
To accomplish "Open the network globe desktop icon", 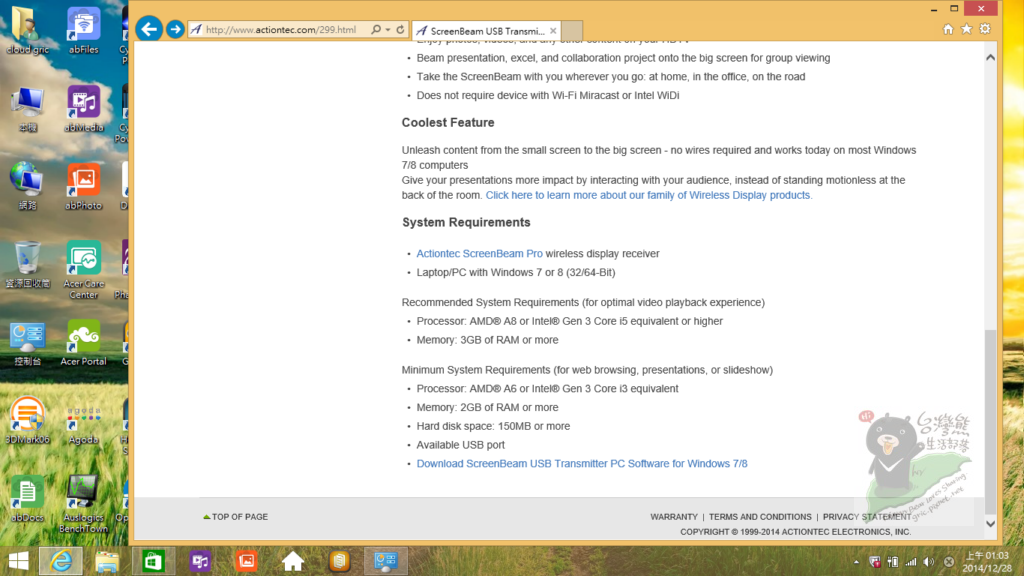I will (27, 186).
